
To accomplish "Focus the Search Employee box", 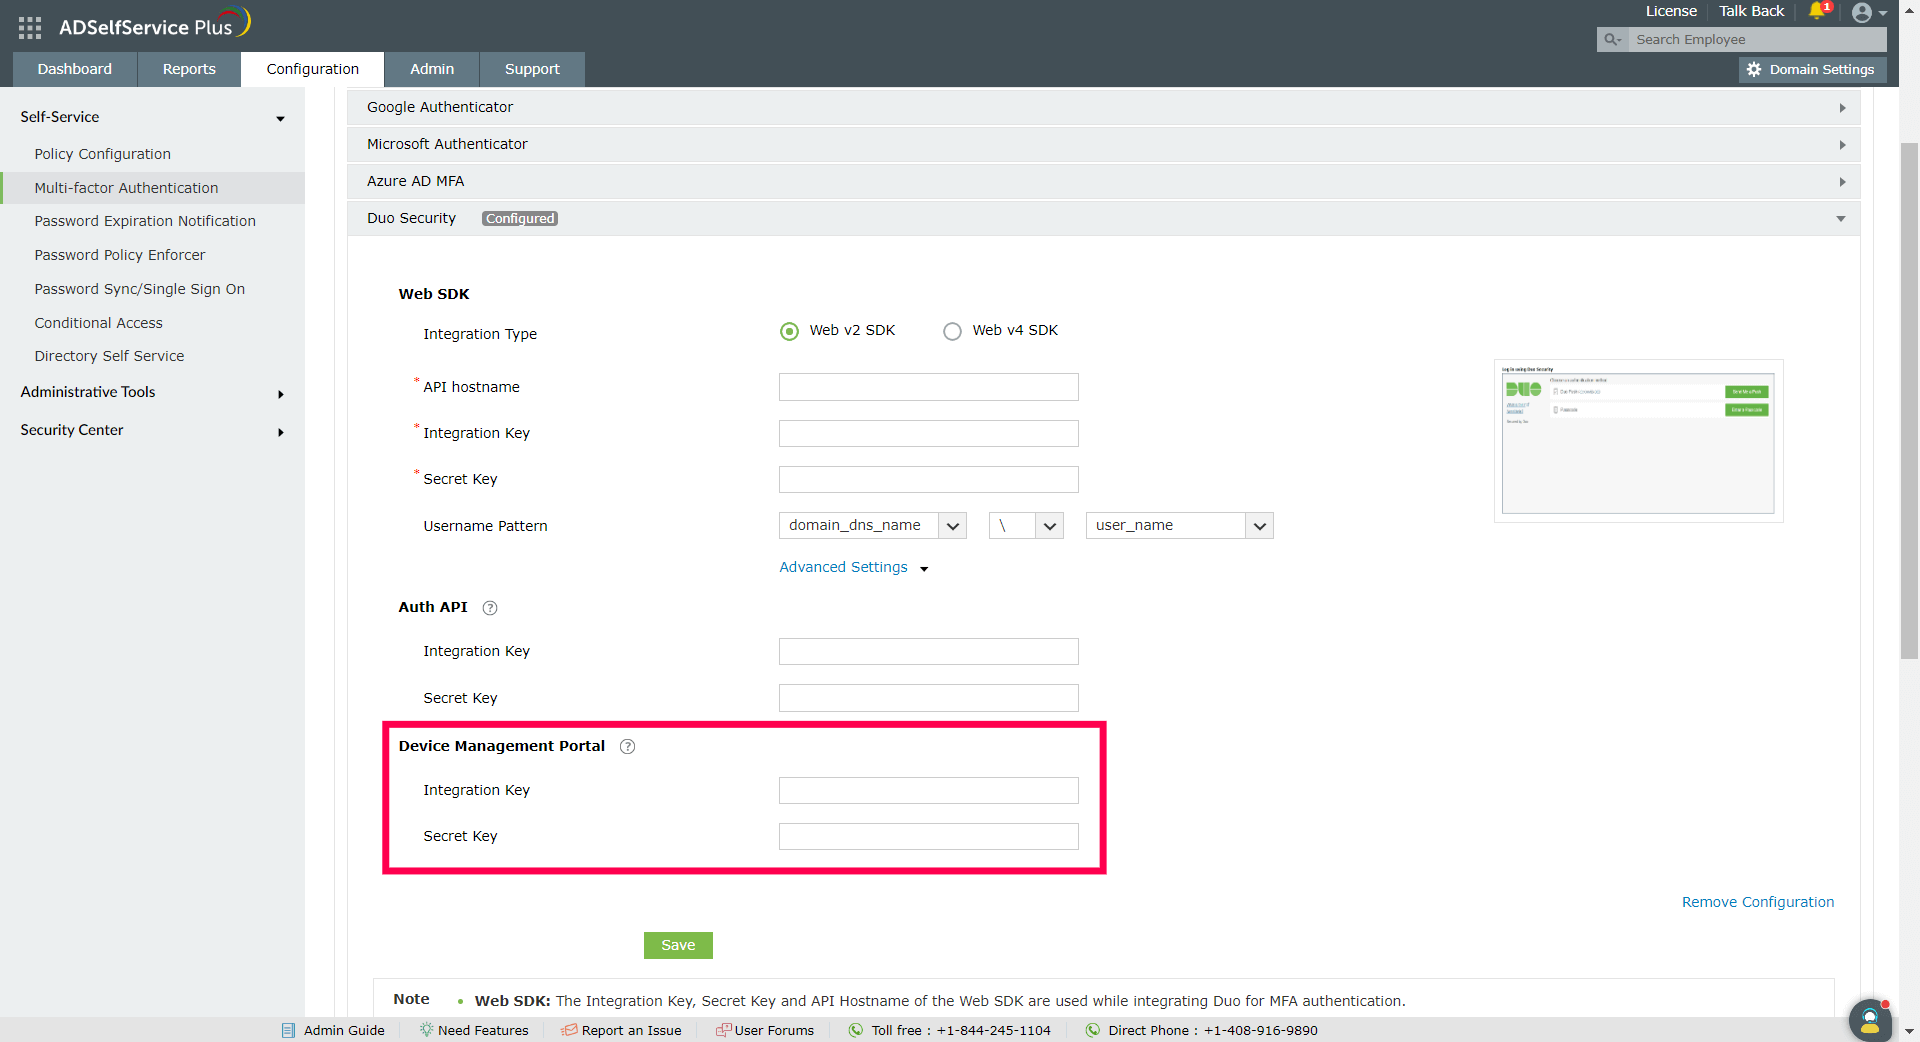I will coord(1757,40).
